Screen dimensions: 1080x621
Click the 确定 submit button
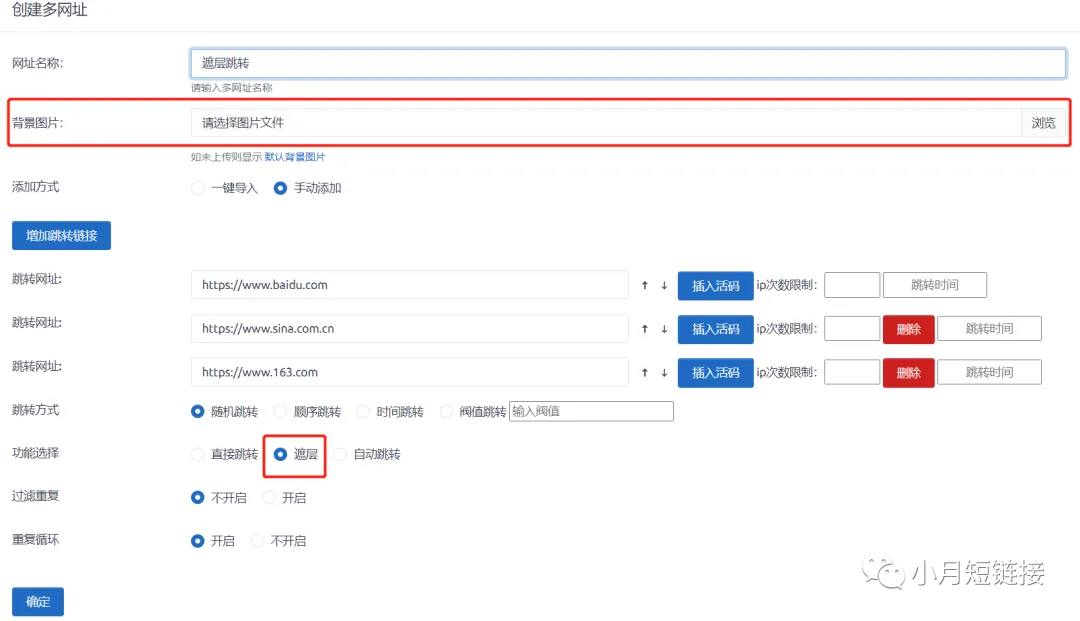click(38, 602)
